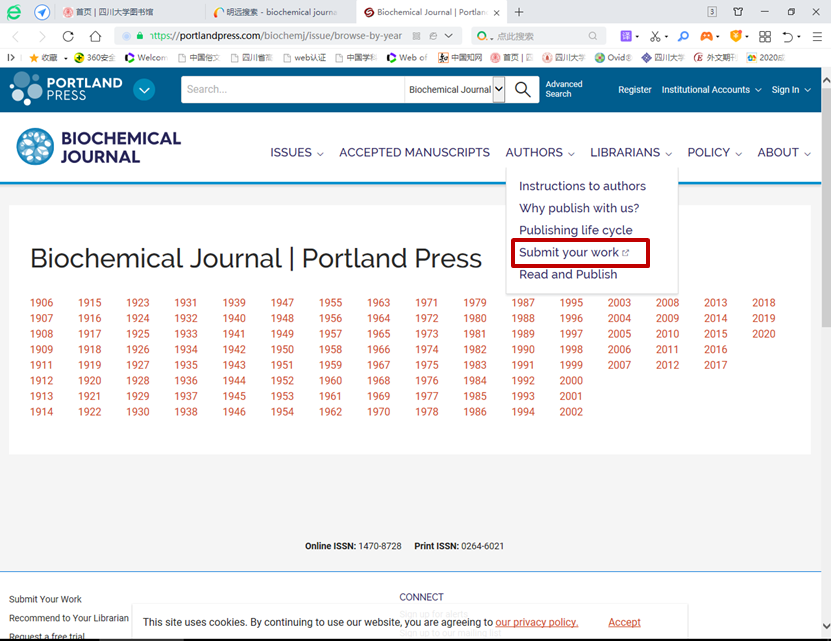
Task: Select Why publish with us? menu entry
Action: (579, 208)
